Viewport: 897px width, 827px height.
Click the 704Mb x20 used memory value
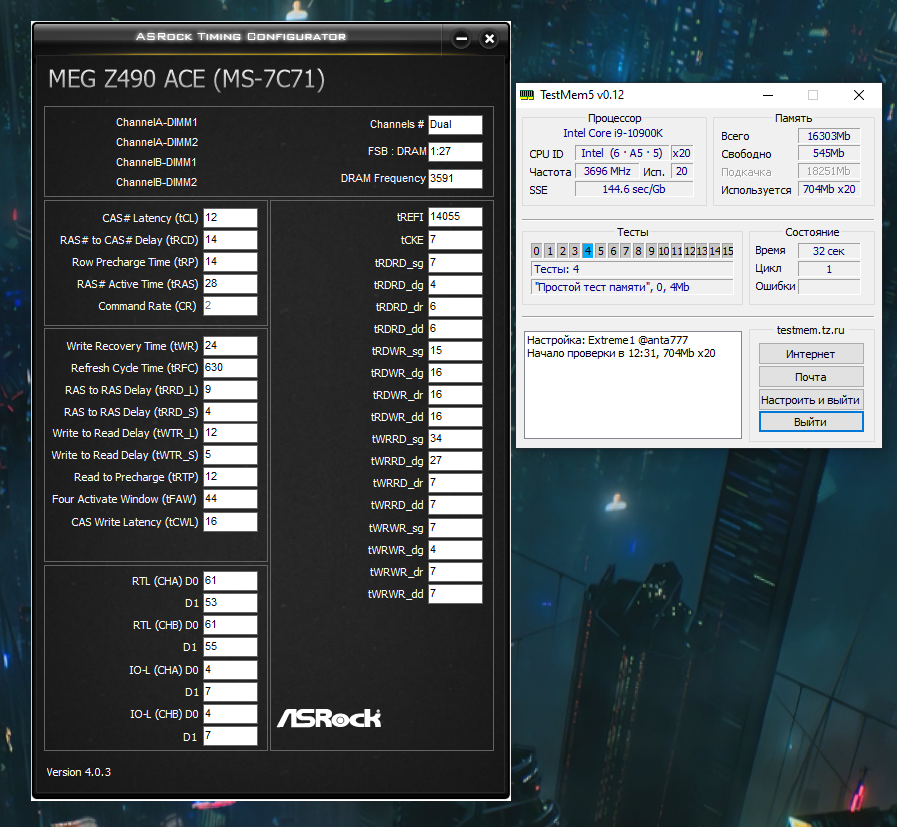tap(829, 189)
